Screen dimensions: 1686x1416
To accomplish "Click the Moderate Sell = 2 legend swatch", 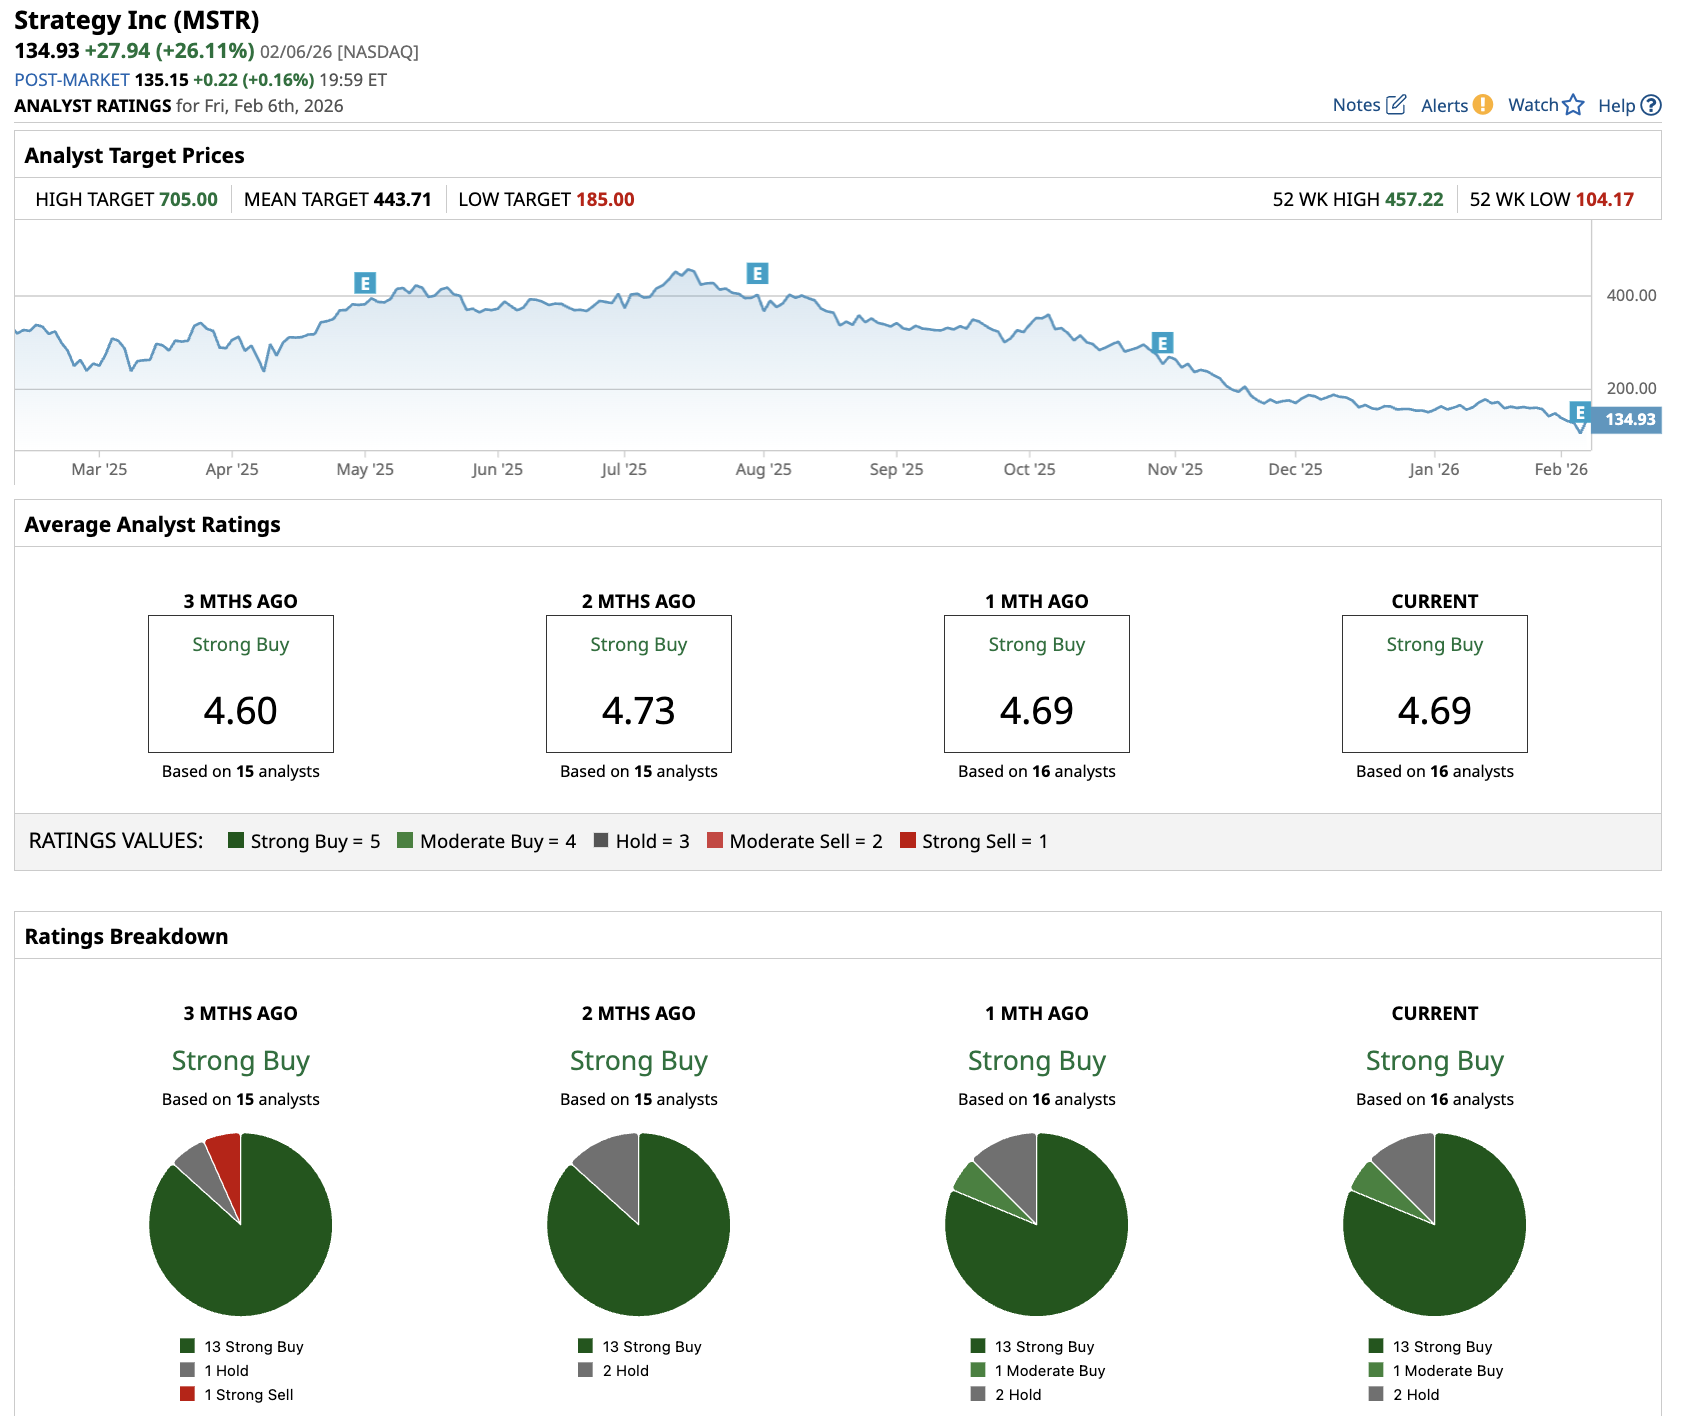I will pyautogui.click(x=715, y=840).
